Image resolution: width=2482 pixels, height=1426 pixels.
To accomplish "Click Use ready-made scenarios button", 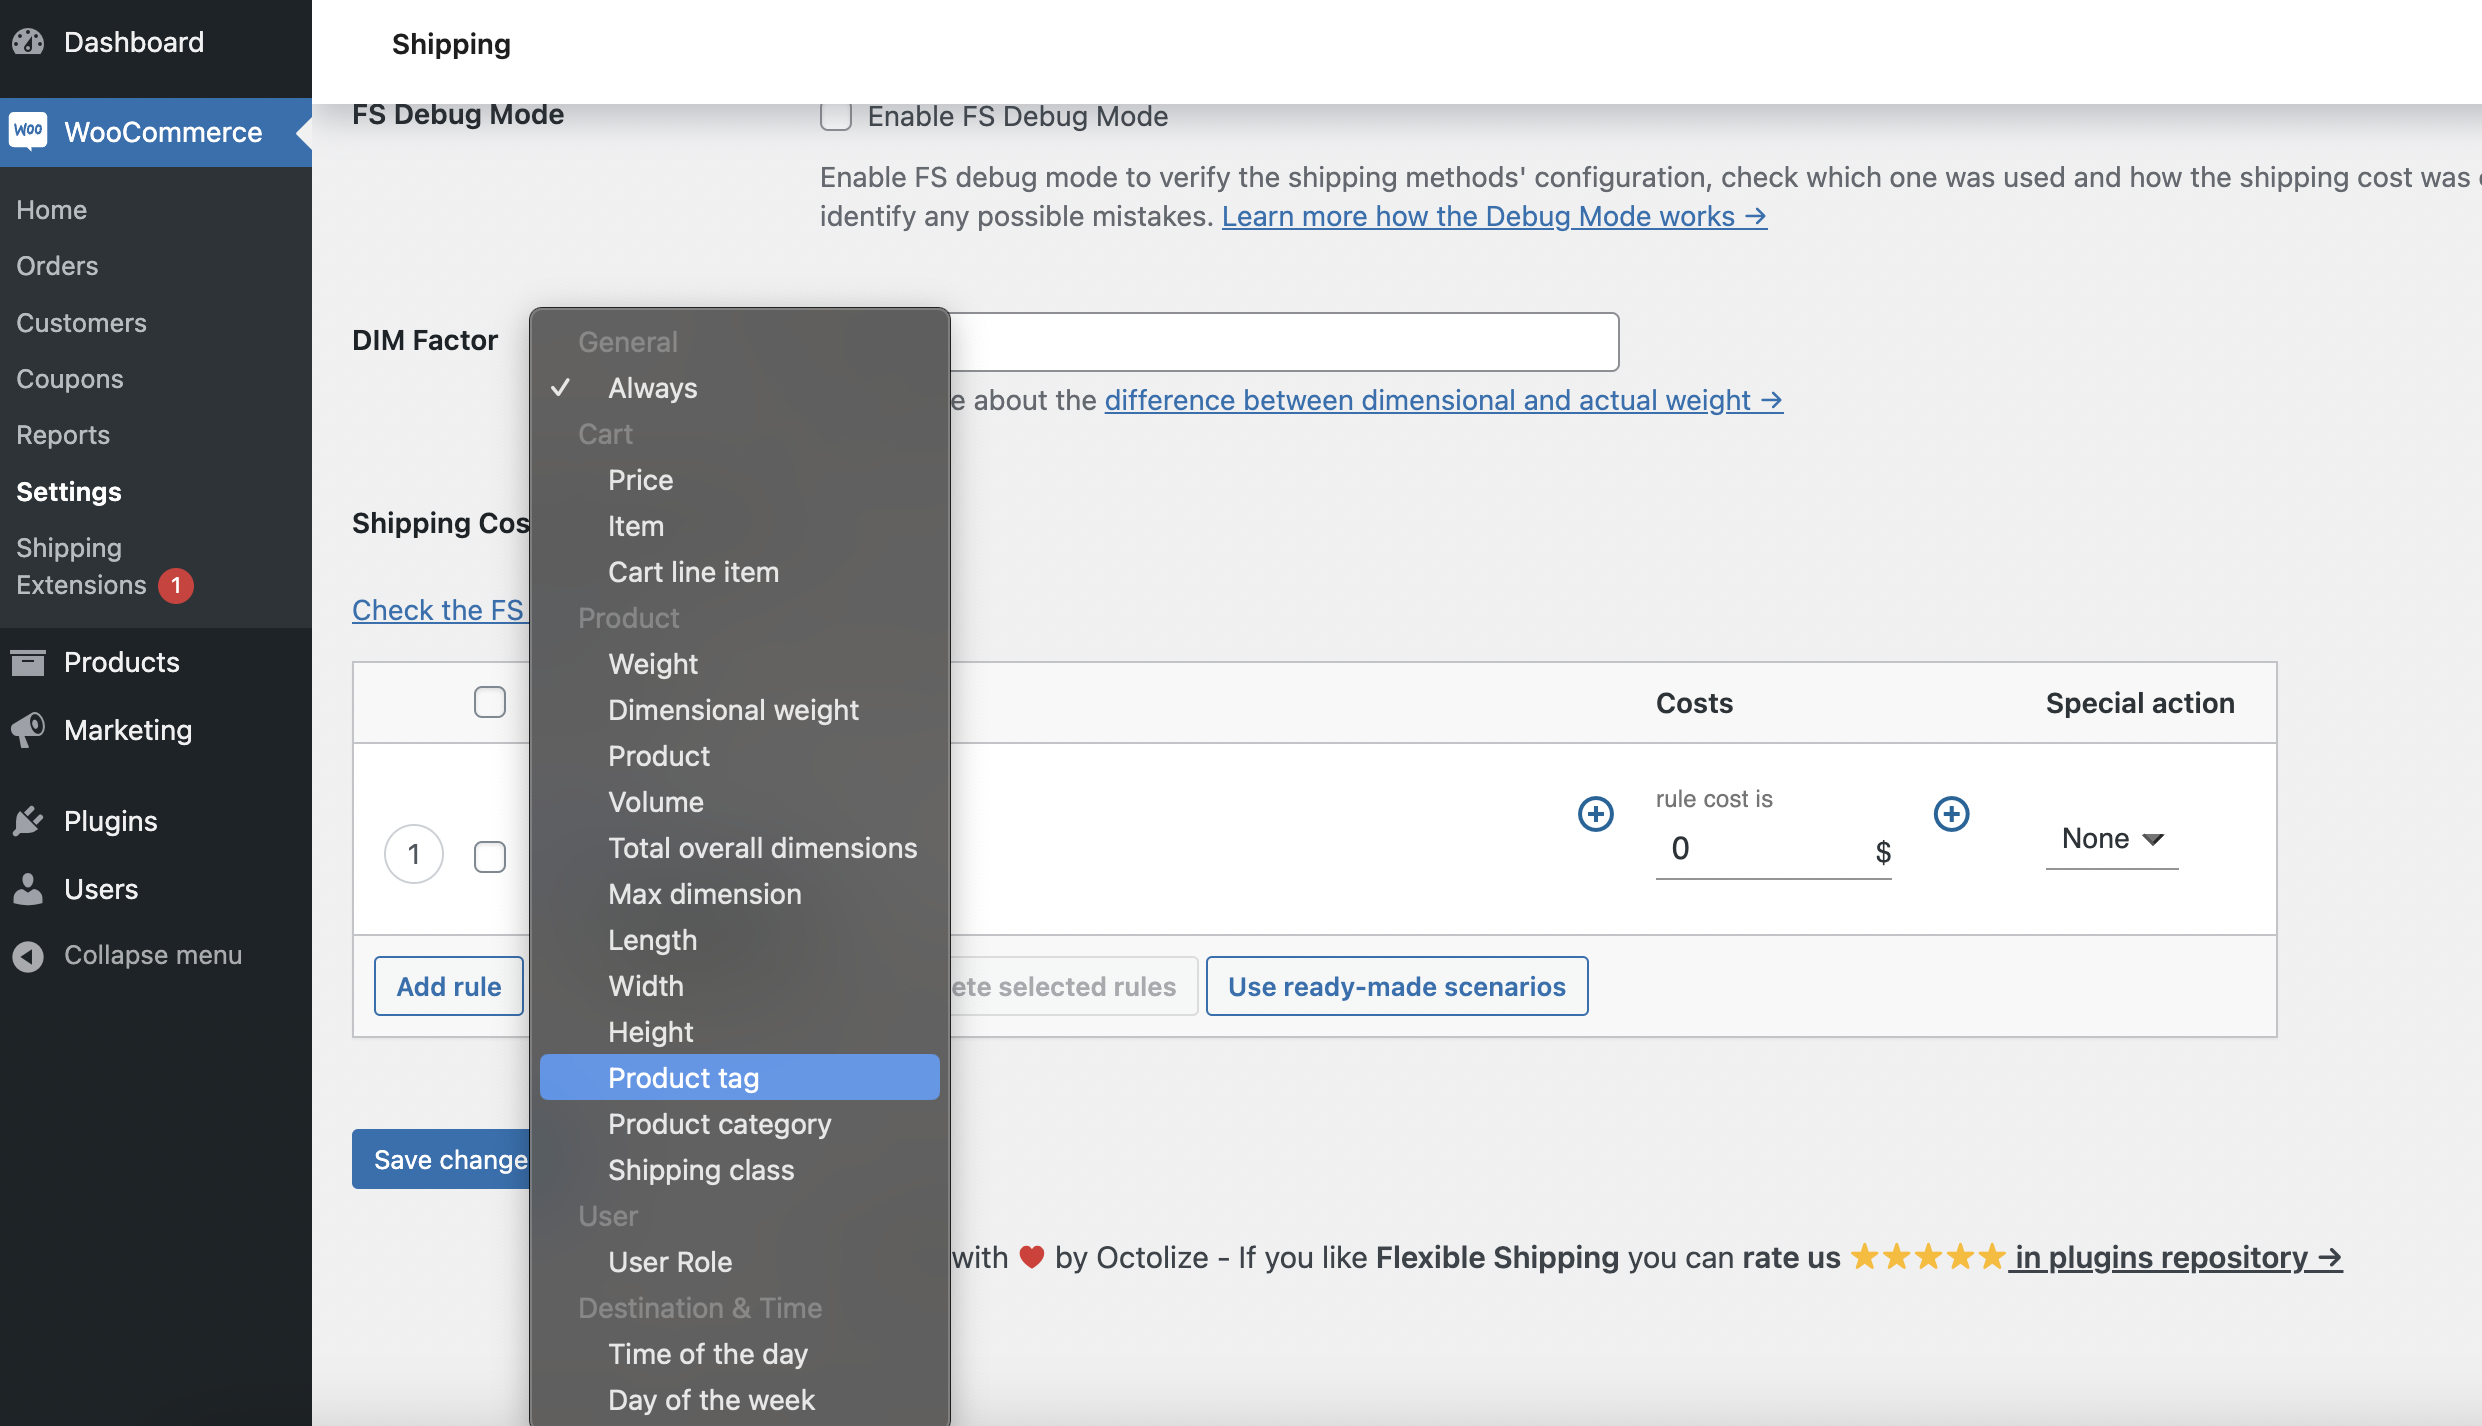I will click(x=1396, y=985).
